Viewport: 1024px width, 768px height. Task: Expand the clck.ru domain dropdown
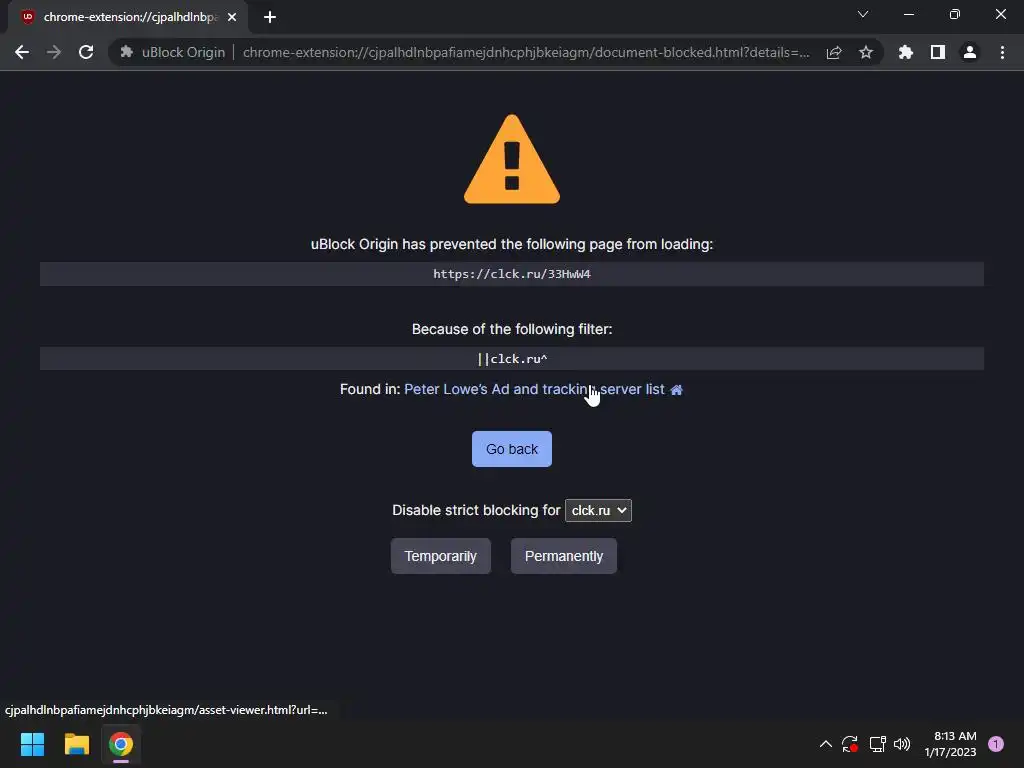598,510
